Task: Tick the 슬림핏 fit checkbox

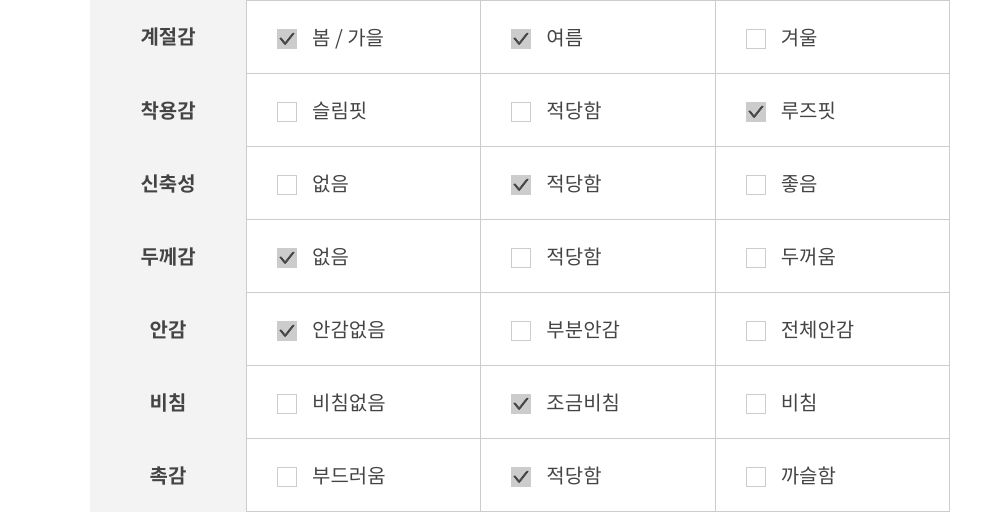Action: pos(287,112)
